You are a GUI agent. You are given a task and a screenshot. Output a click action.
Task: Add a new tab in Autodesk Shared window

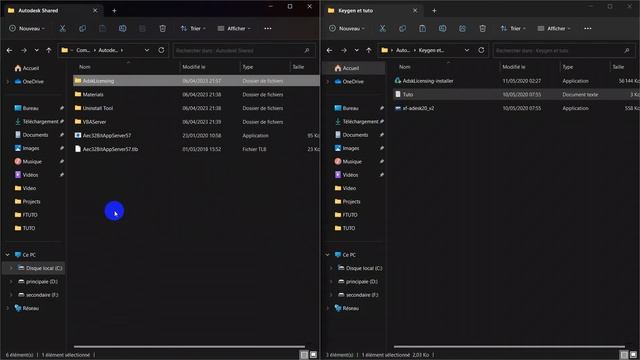(114, 11)
